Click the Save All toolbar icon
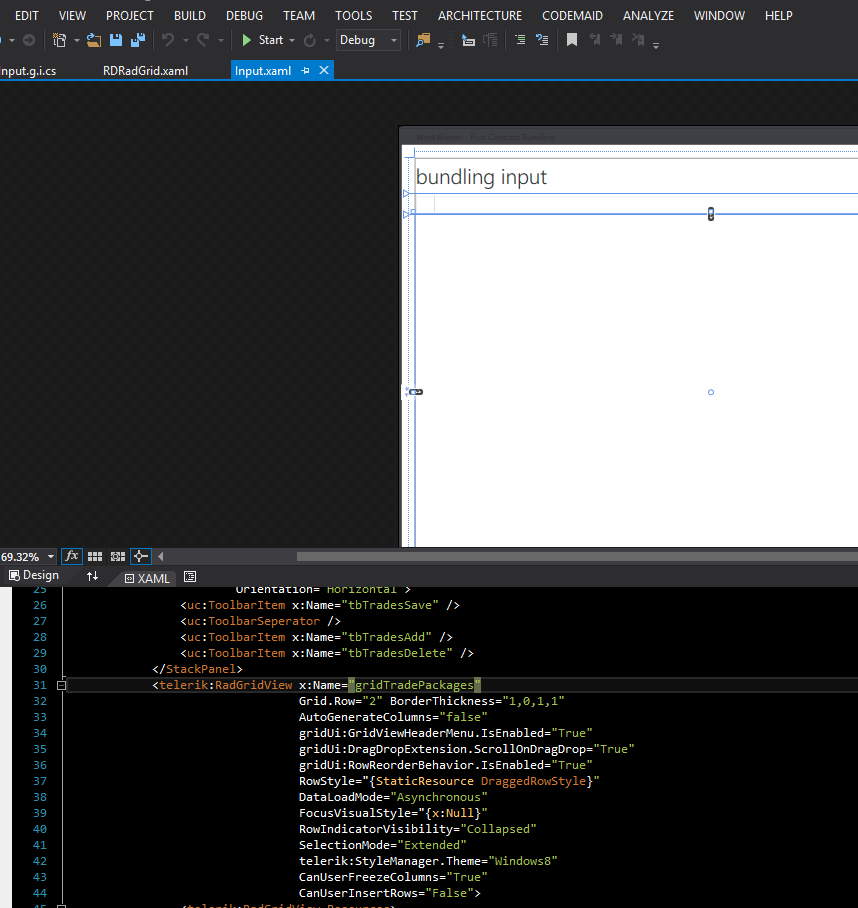Screen dimensions: 858x908 137,40
